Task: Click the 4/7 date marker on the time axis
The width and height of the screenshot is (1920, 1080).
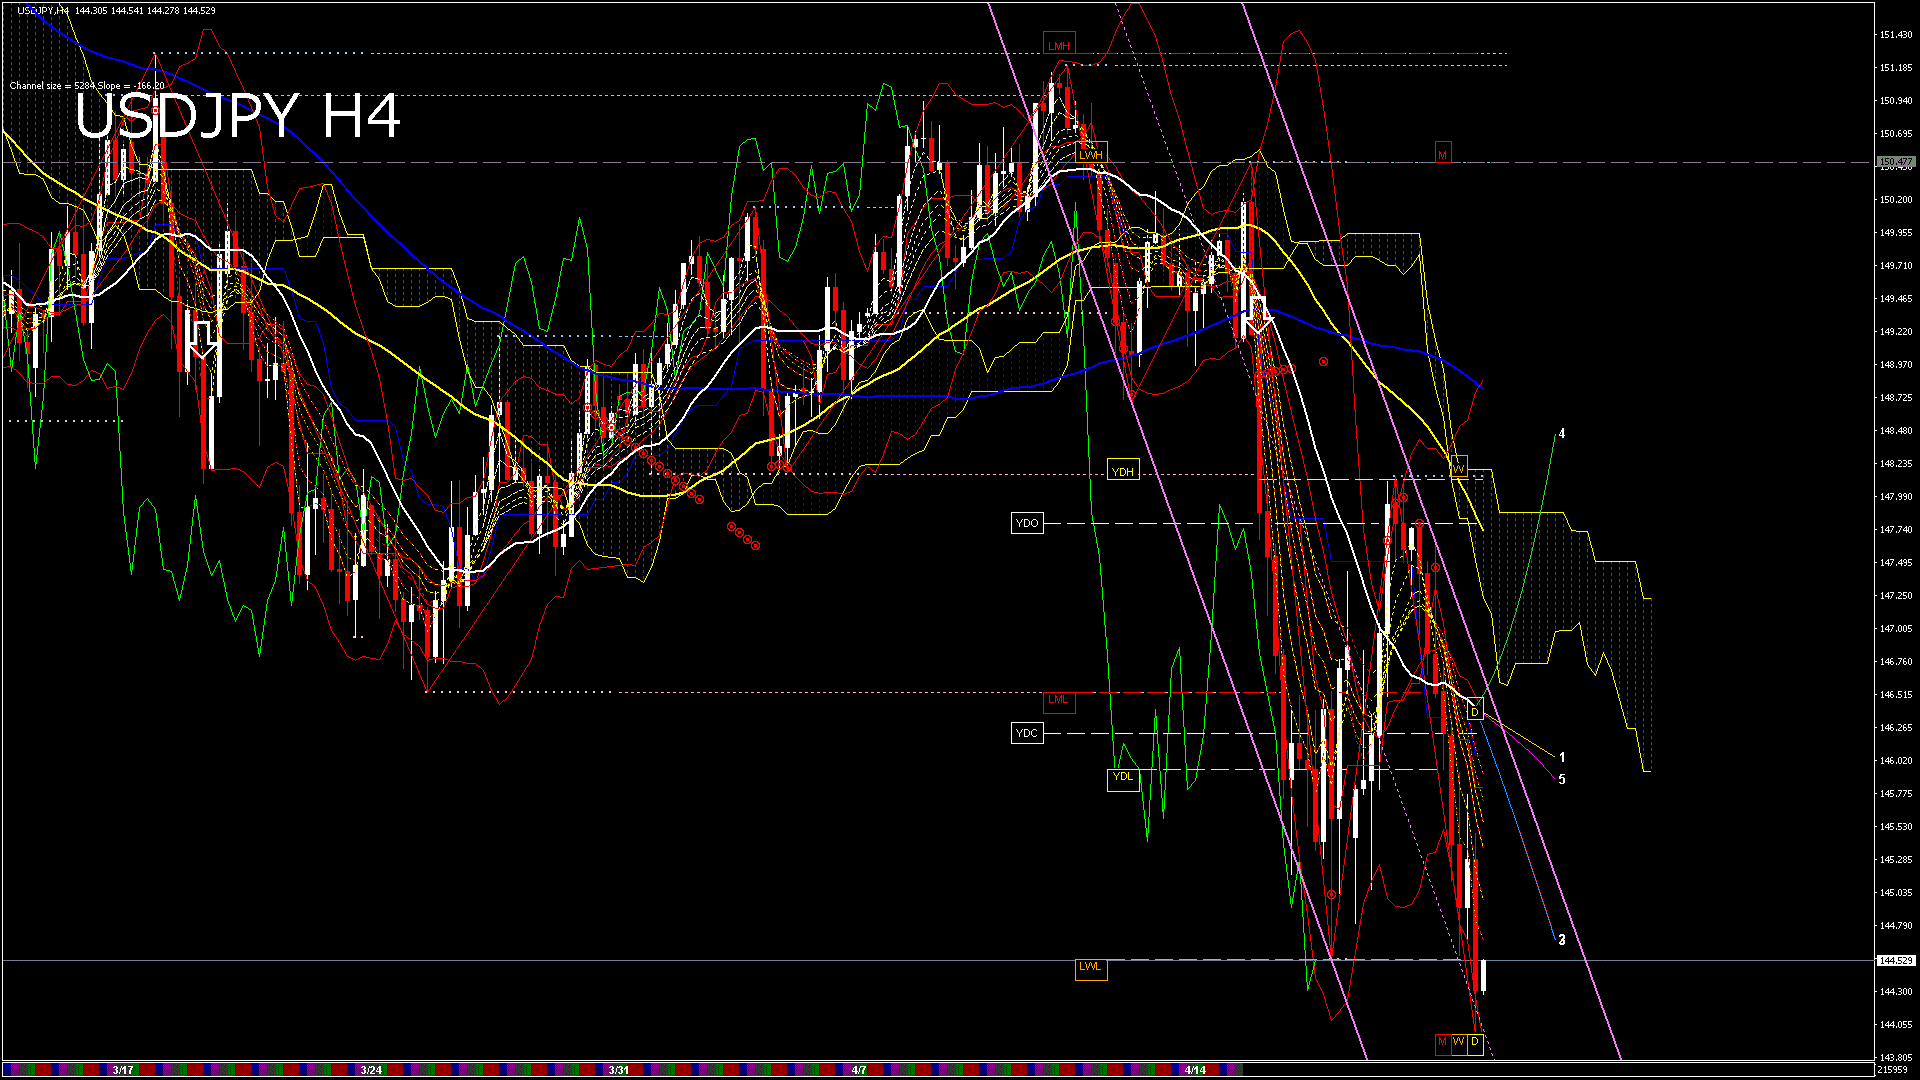Action: (859, 1070)
